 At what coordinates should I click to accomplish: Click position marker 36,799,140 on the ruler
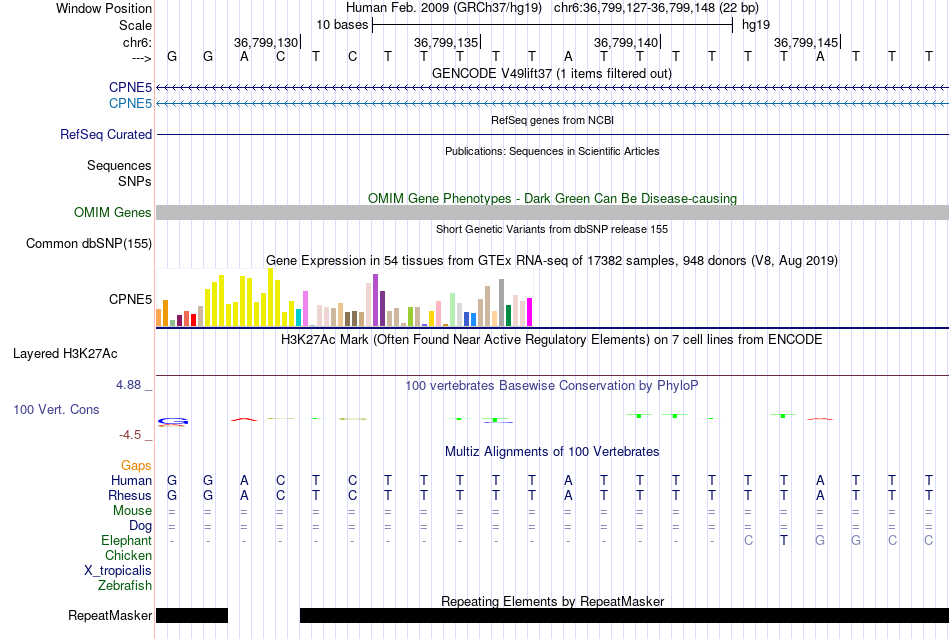[626, 42]
